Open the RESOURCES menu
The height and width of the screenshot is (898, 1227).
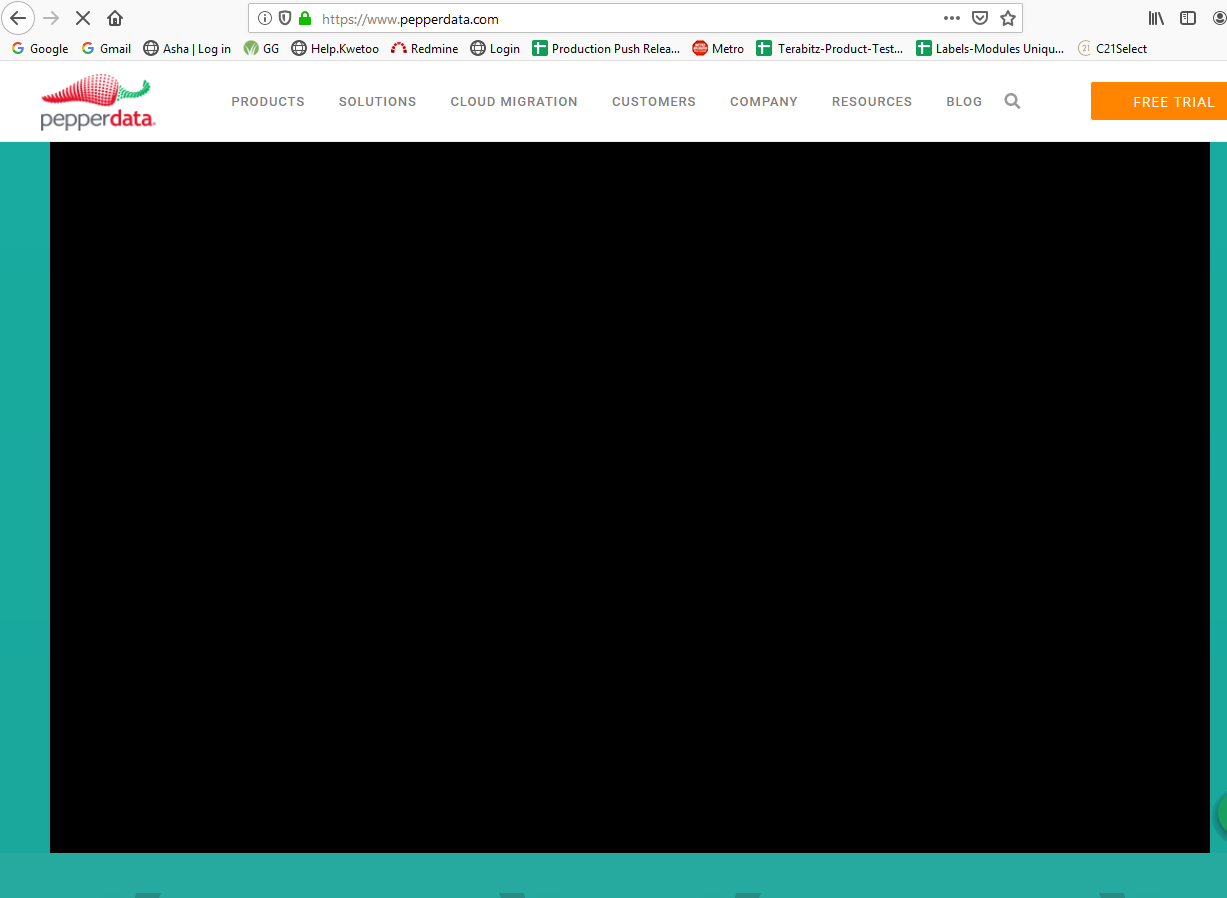point(872,102)
